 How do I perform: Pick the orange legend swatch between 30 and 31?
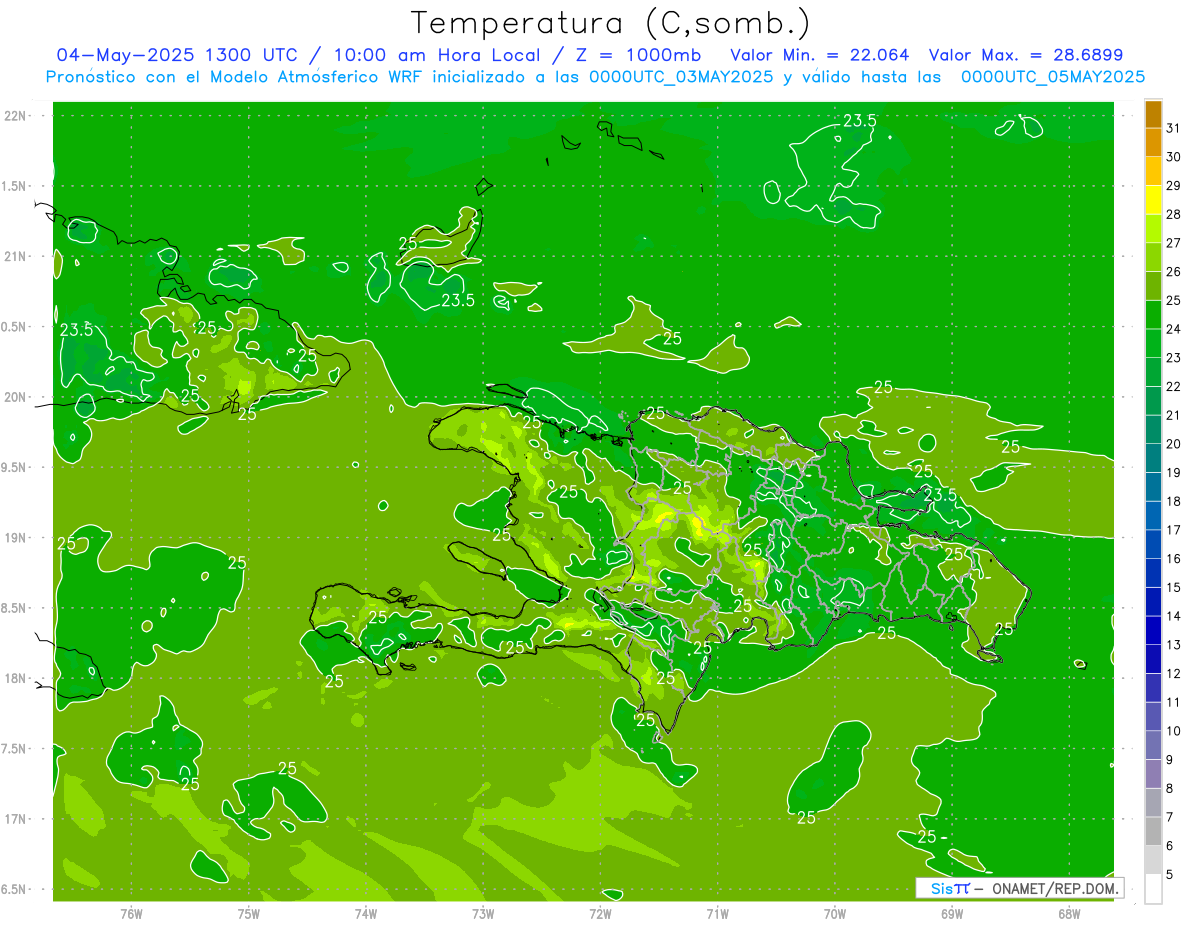click(x=1153, y=142)
